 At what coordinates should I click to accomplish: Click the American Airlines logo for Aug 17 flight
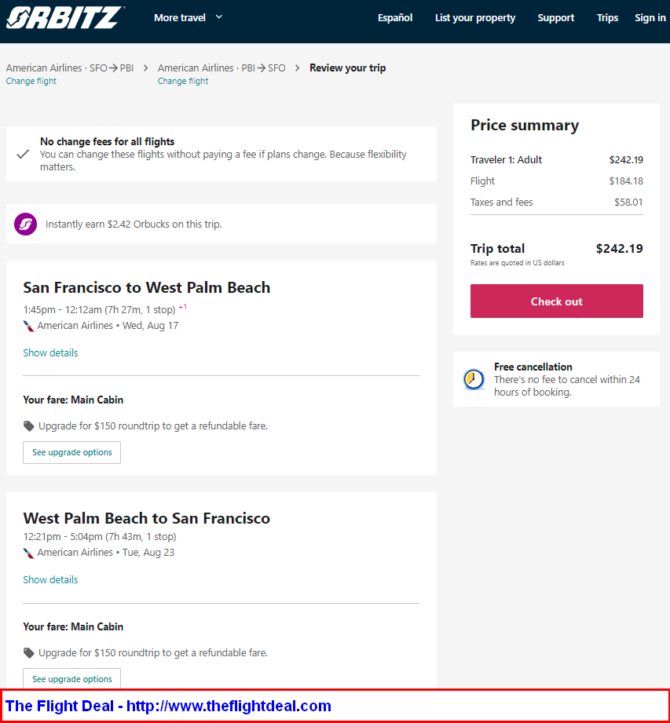(29, 326)
